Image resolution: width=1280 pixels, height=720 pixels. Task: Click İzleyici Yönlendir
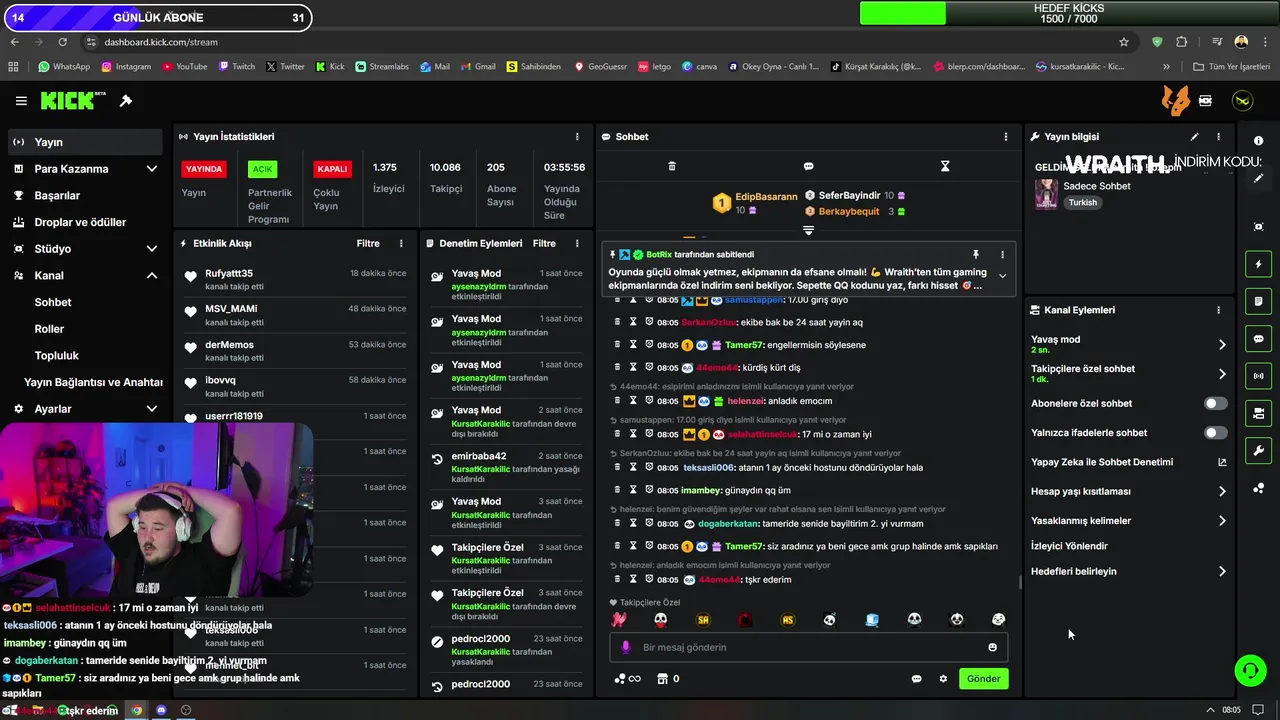(x=1069, y=546)
